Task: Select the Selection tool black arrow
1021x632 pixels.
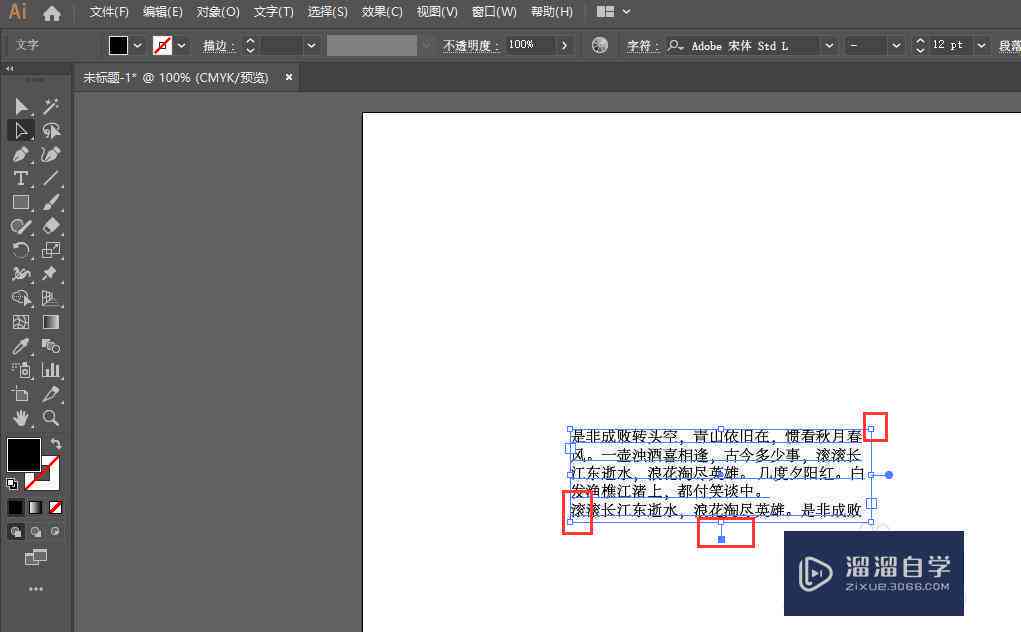Action: pyautogui.click(x=21, y=106)
